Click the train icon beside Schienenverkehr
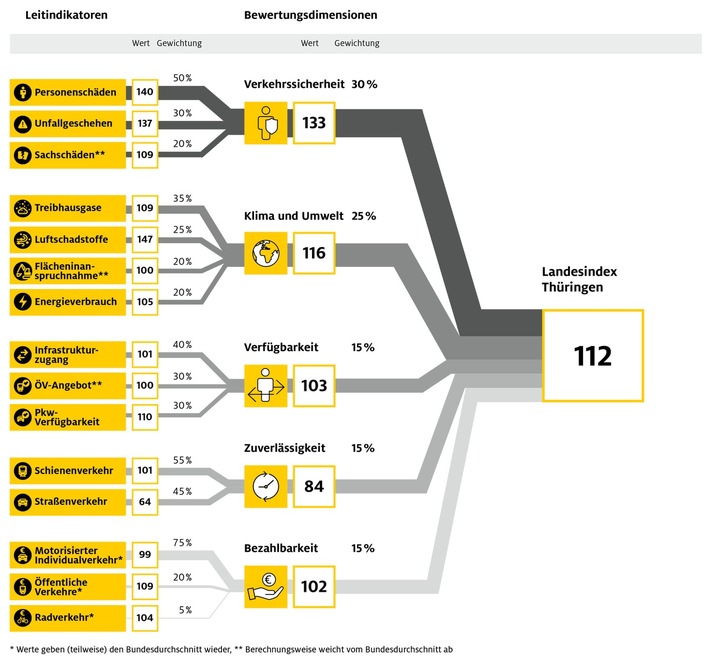 [x=22, y=471]
